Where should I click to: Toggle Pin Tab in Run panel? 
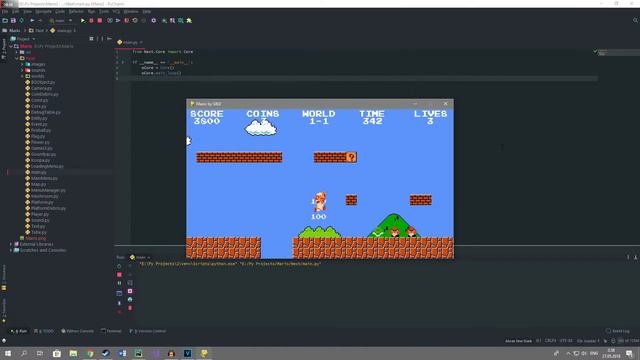(x=119, y=303)
